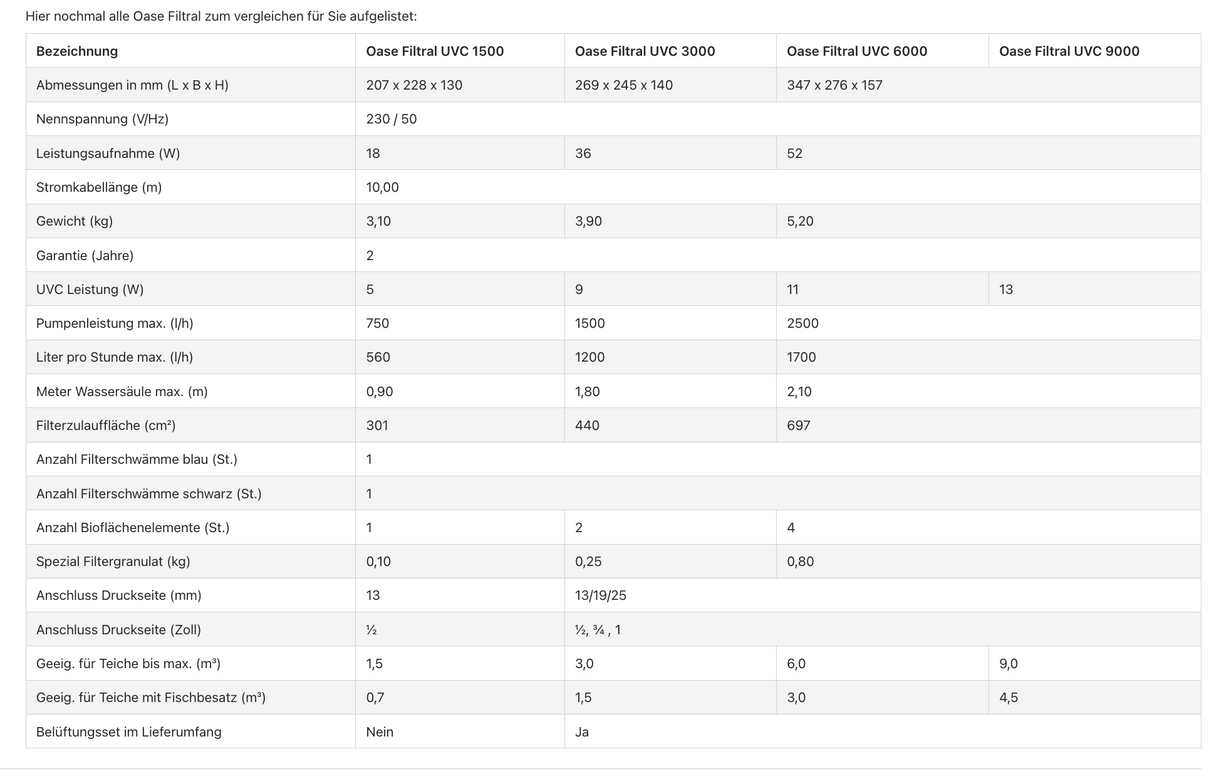The image size is (1214, 781).
Task: Select the Meter Wassersäule value "0,90"
Action: pos(379,391)
